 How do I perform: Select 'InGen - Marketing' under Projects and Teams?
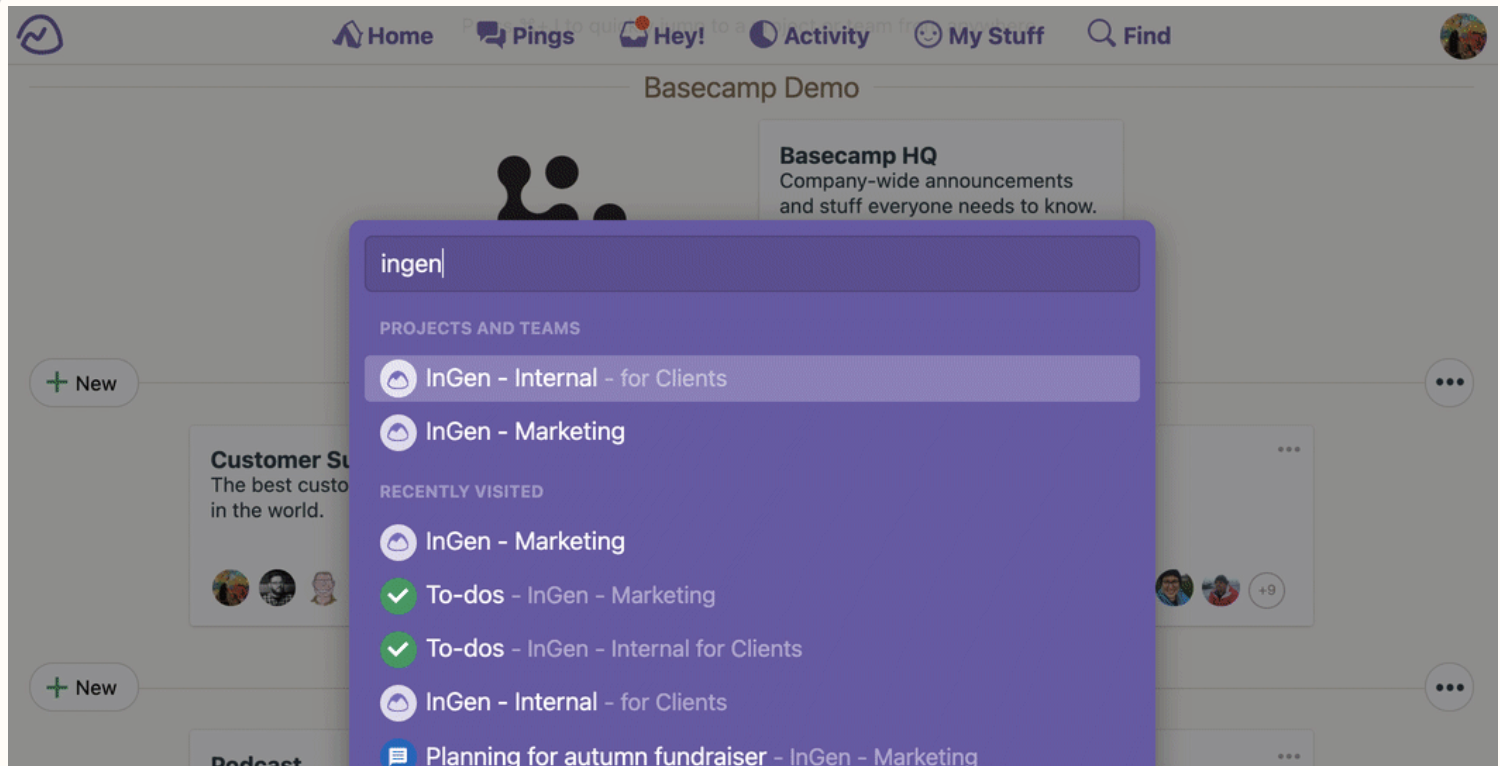coord(752,432)
